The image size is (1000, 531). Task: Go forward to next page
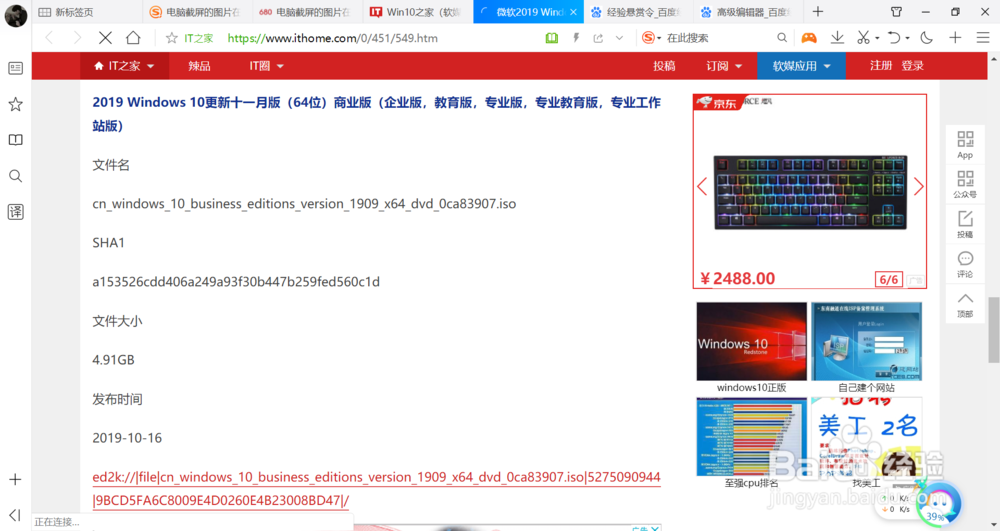77,38
